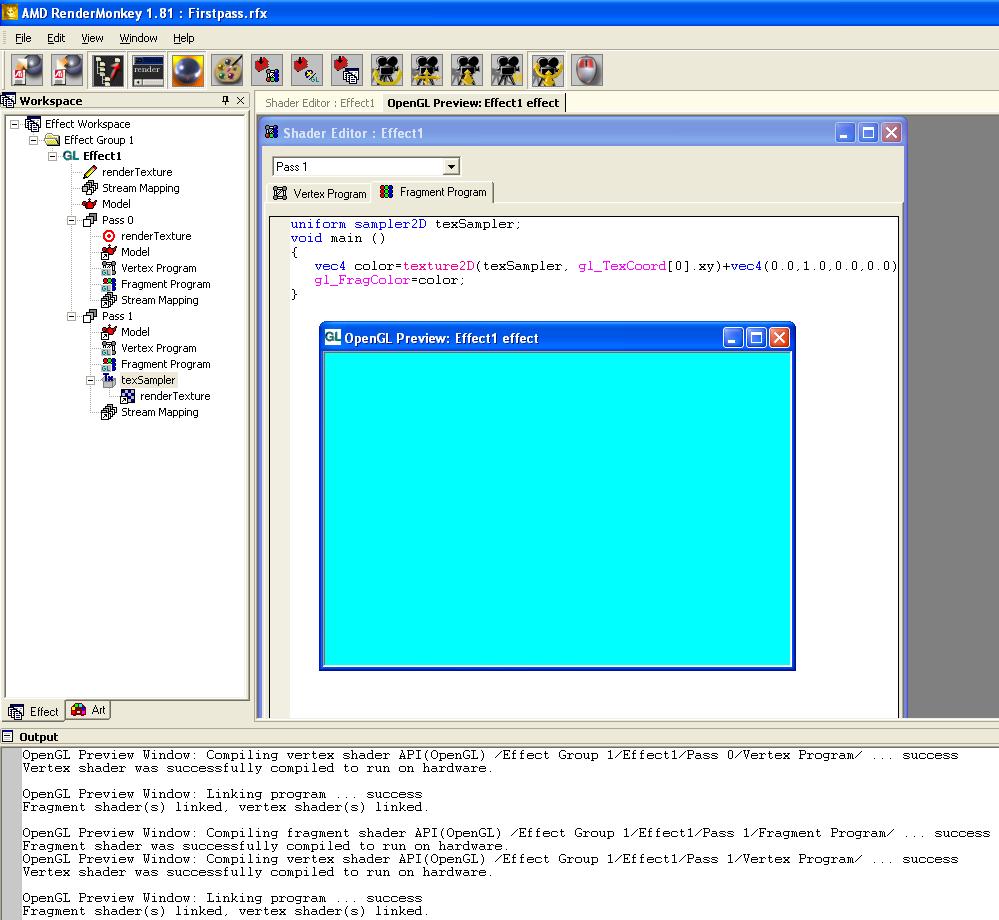Click the 'gl_FragColor=color;' code line
The height and width of the screenshot is (920, 999).
coord(389,280)
